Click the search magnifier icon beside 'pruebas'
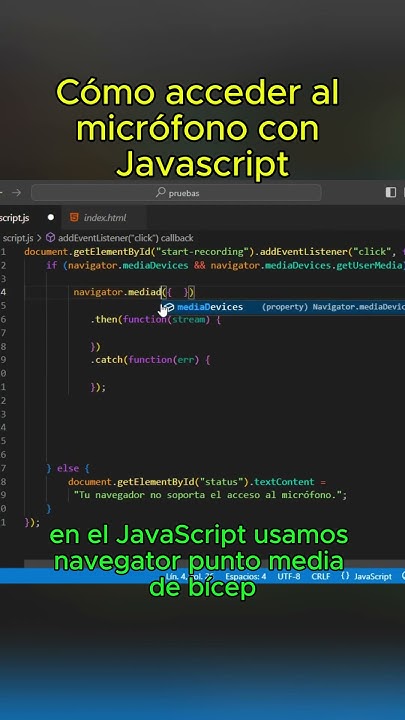 point(160,193)
